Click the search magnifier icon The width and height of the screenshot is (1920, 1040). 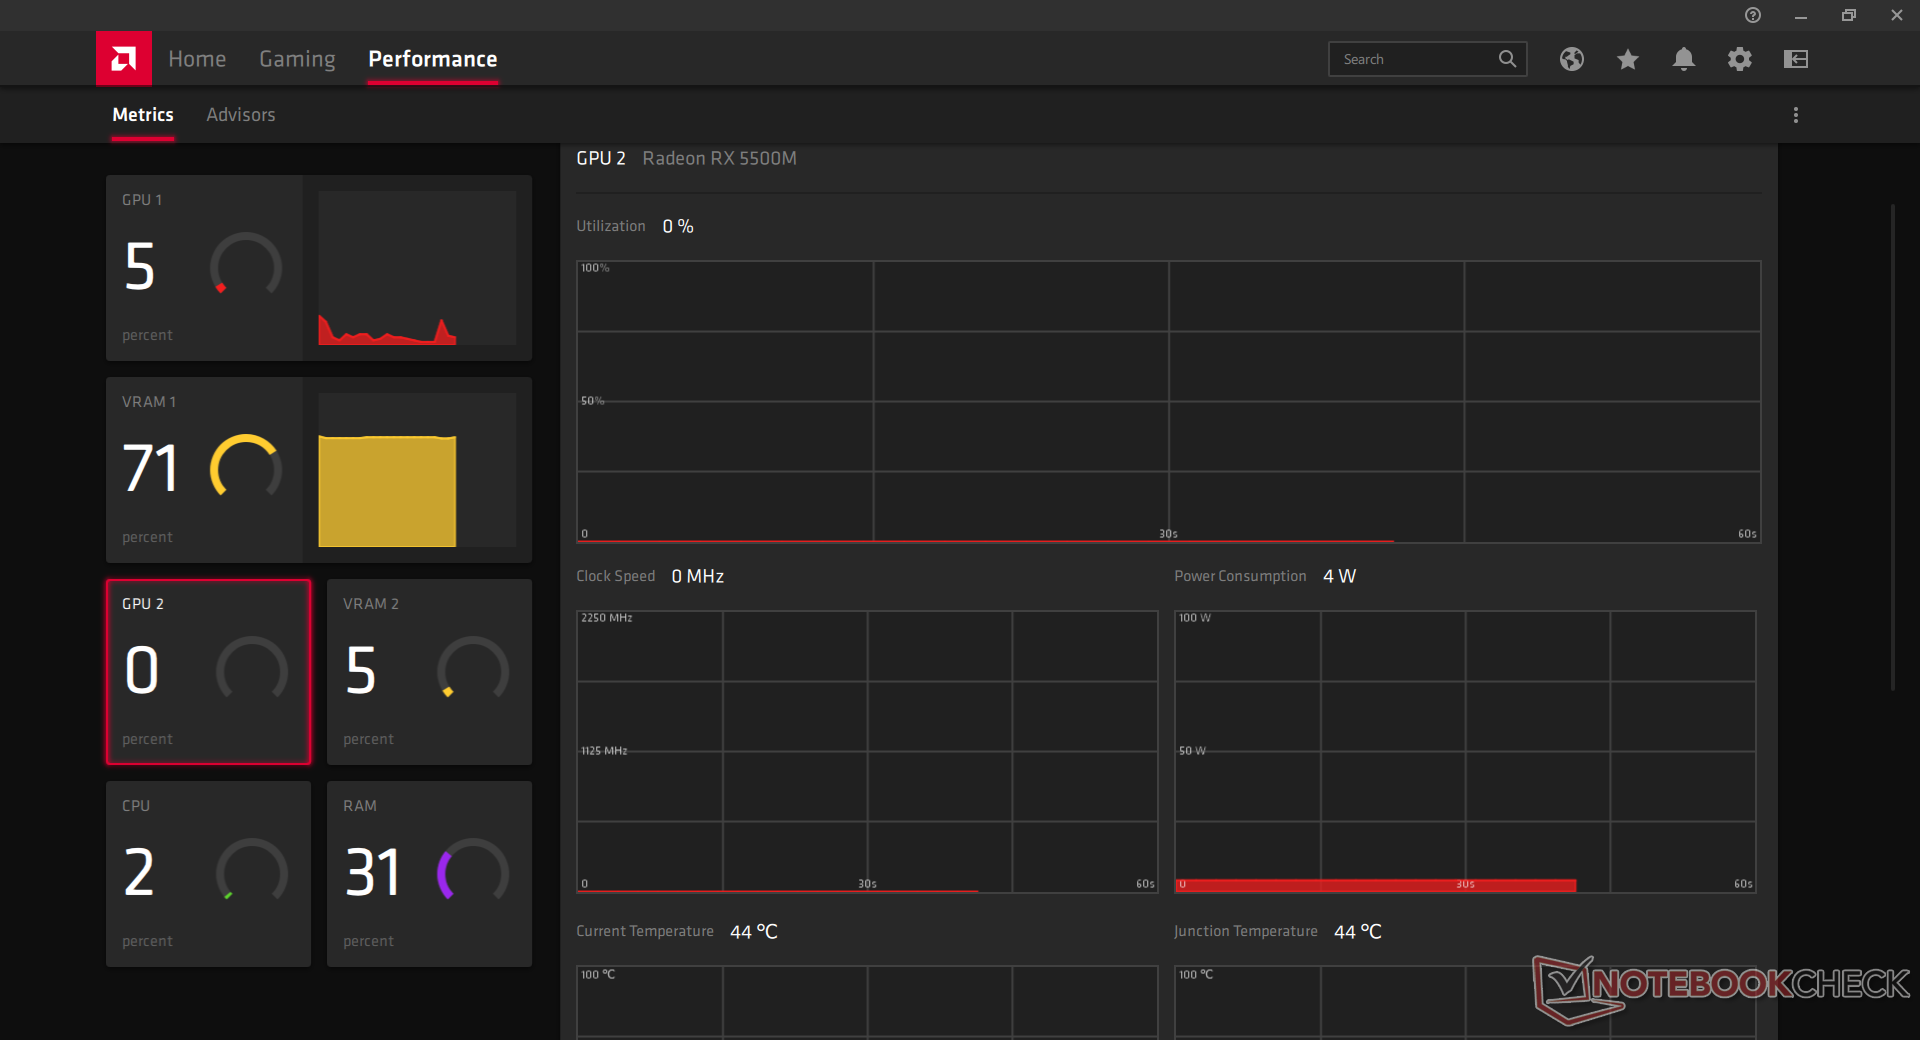point(1507,59)
